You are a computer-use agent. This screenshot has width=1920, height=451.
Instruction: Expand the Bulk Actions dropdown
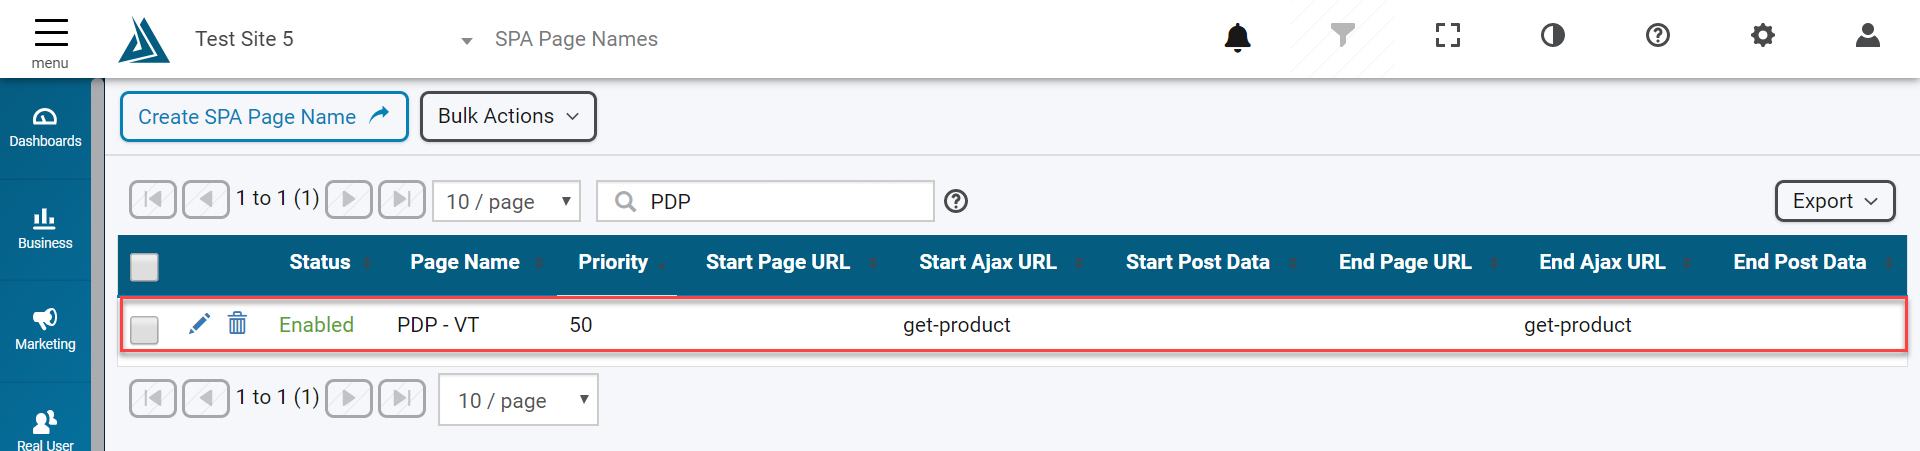pos(508,116)
